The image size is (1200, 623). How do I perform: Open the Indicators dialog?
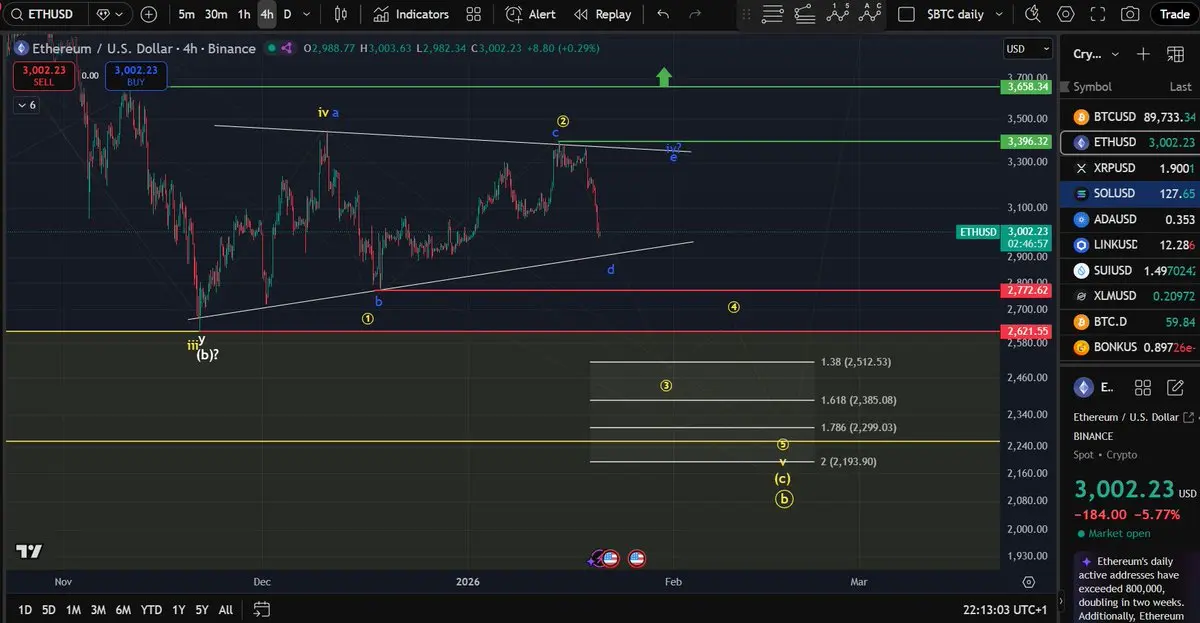412,14
